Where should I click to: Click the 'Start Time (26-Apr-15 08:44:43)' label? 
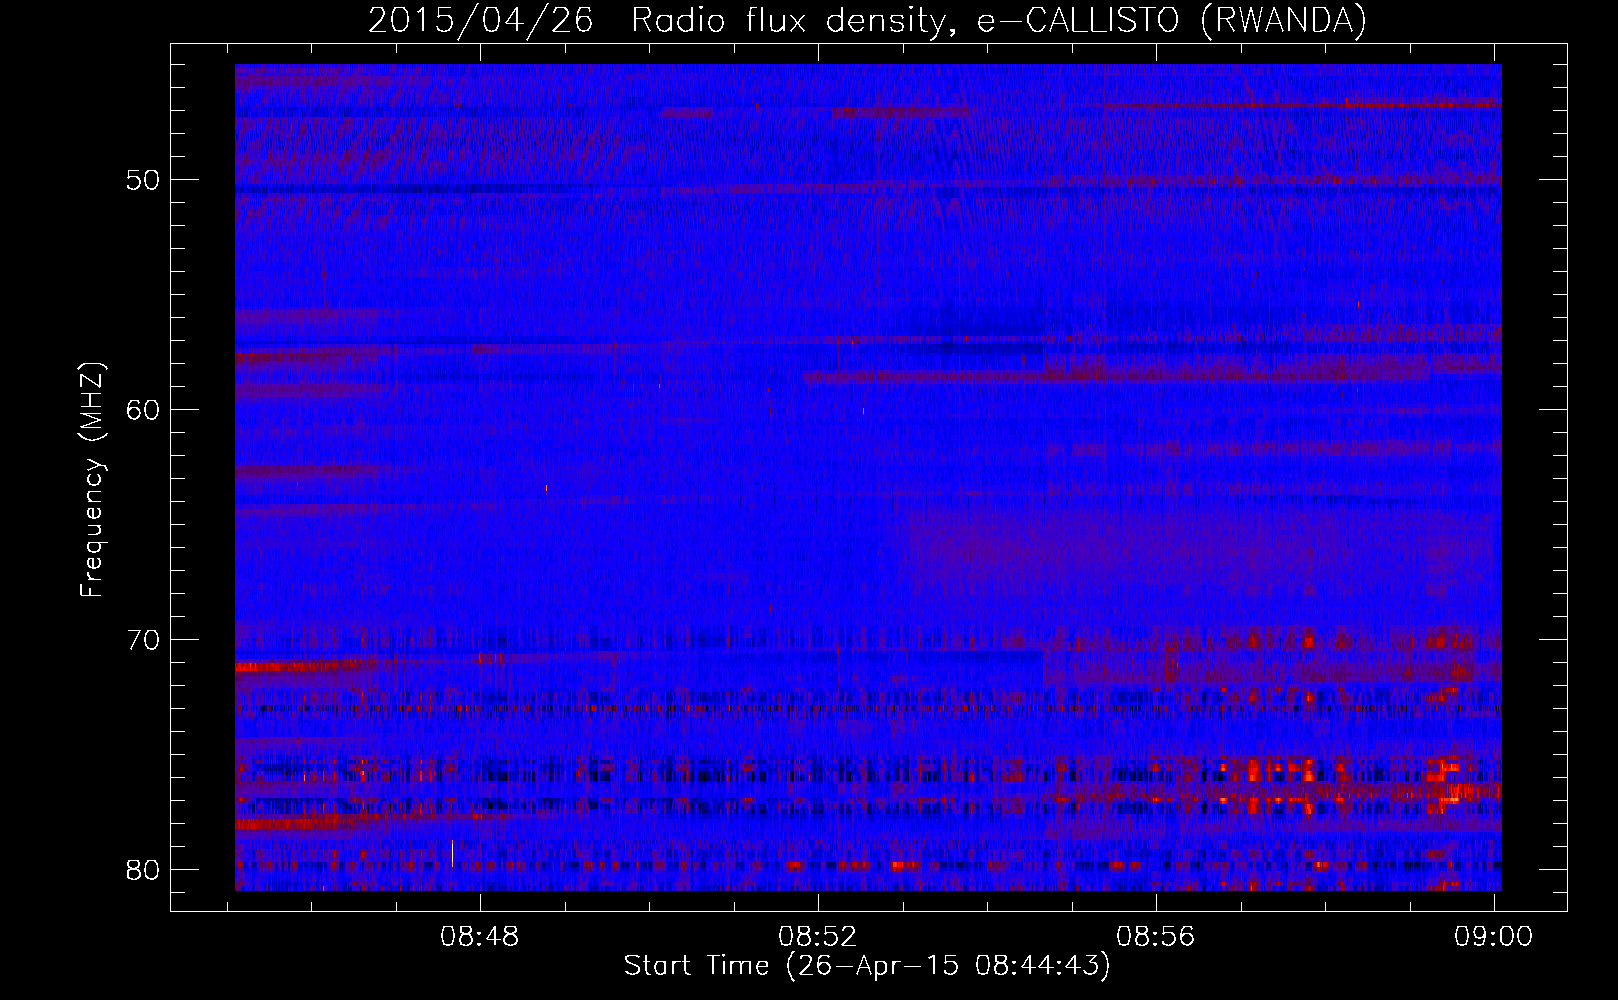tap(867, 966)
